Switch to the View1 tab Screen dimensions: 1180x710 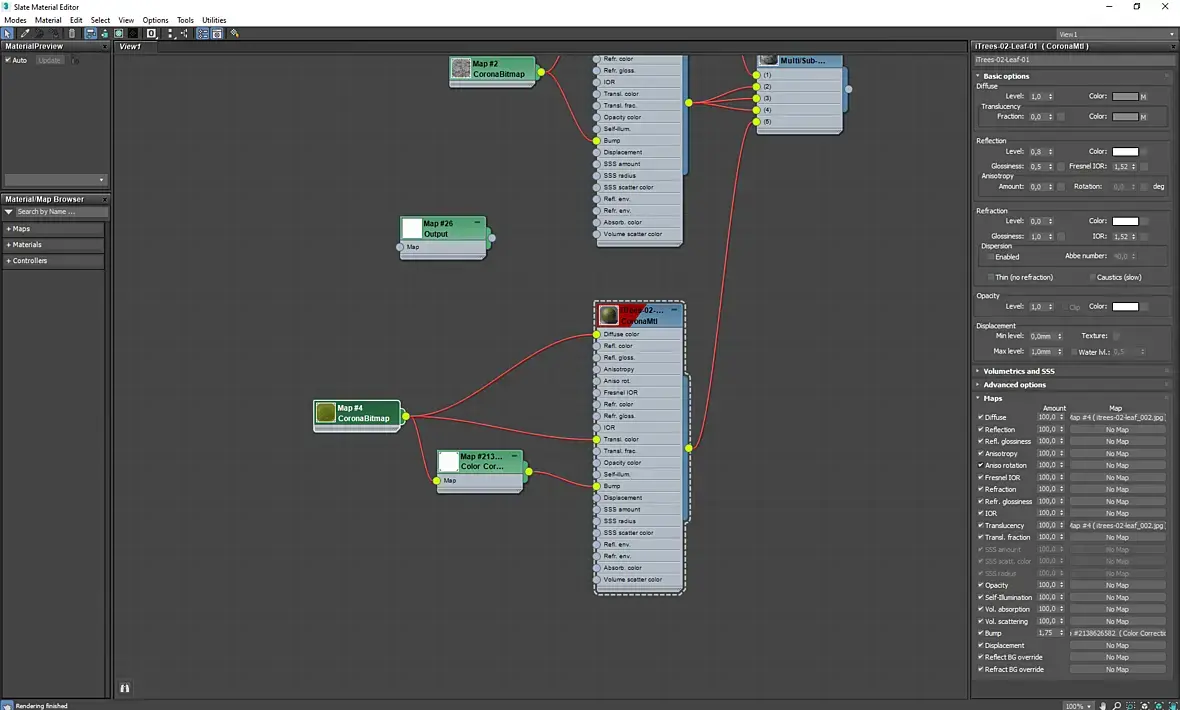(129, 47)
